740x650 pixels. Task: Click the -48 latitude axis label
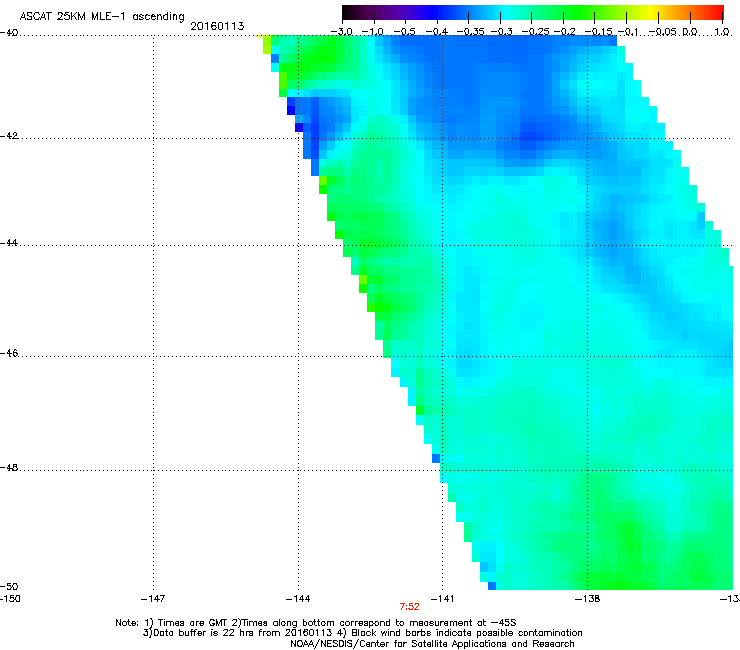9,467
